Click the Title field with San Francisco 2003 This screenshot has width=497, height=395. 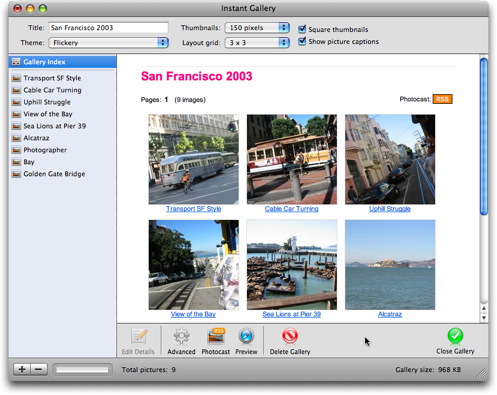coord(109,28)
